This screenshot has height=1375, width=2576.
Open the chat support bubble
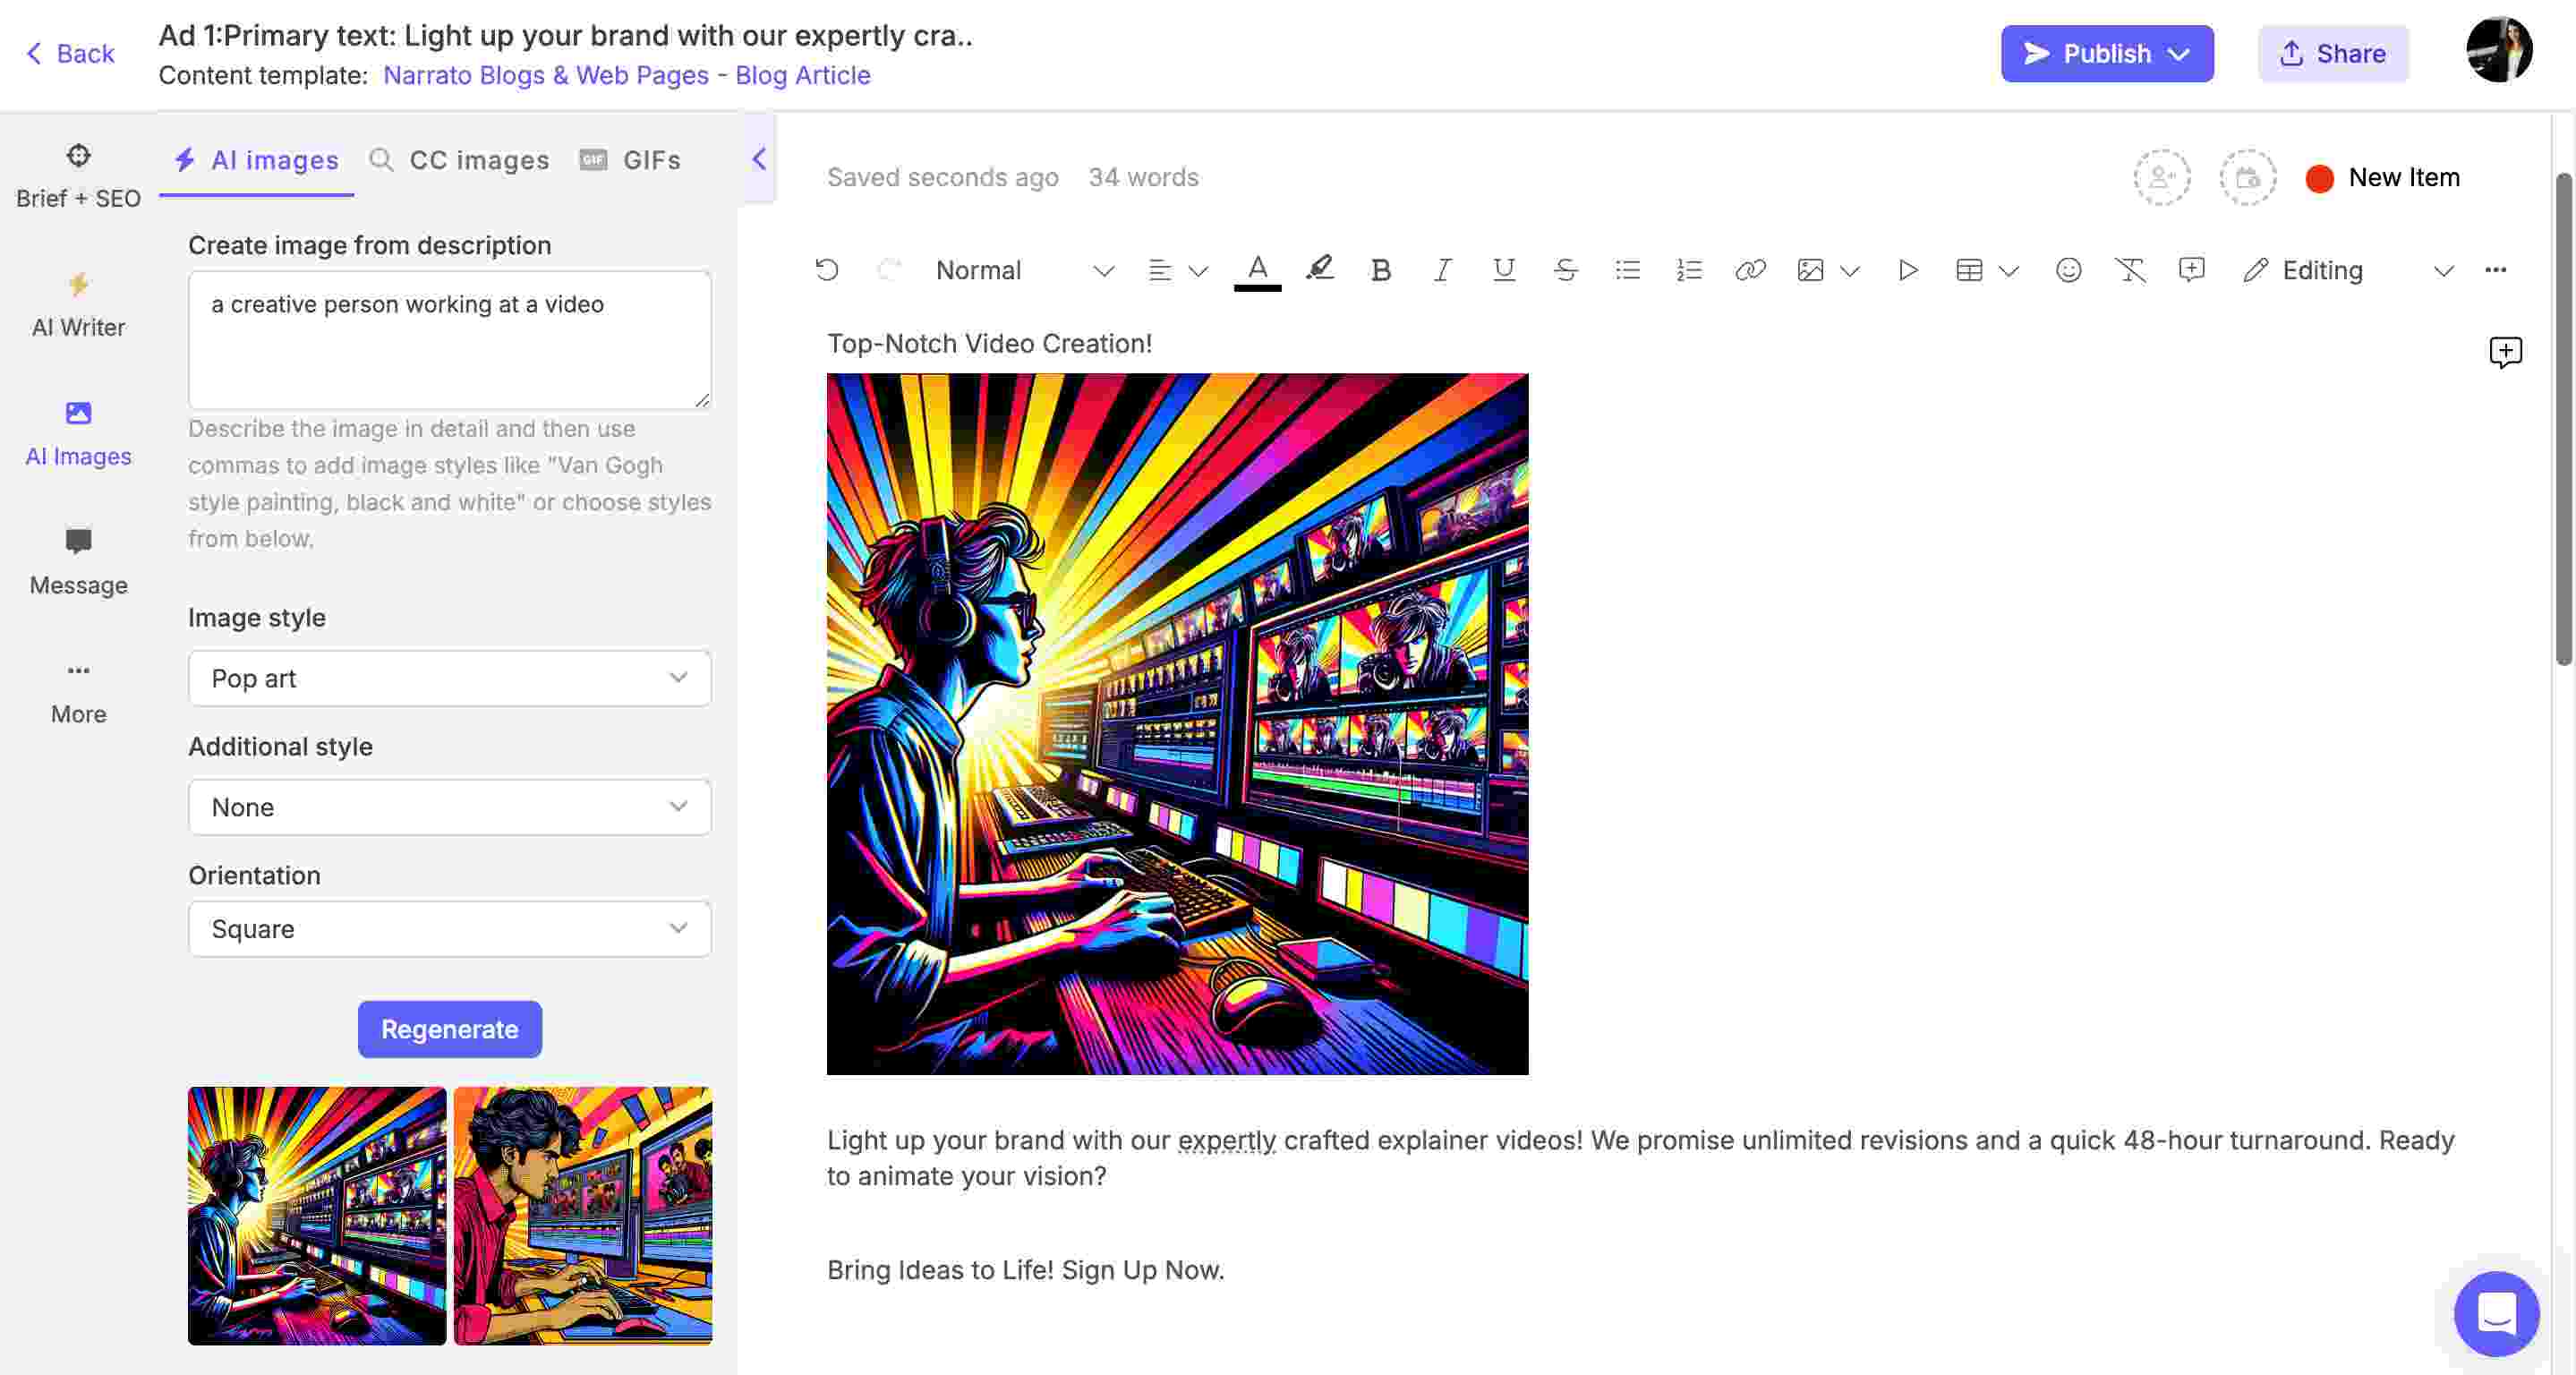point(2496,1313)
